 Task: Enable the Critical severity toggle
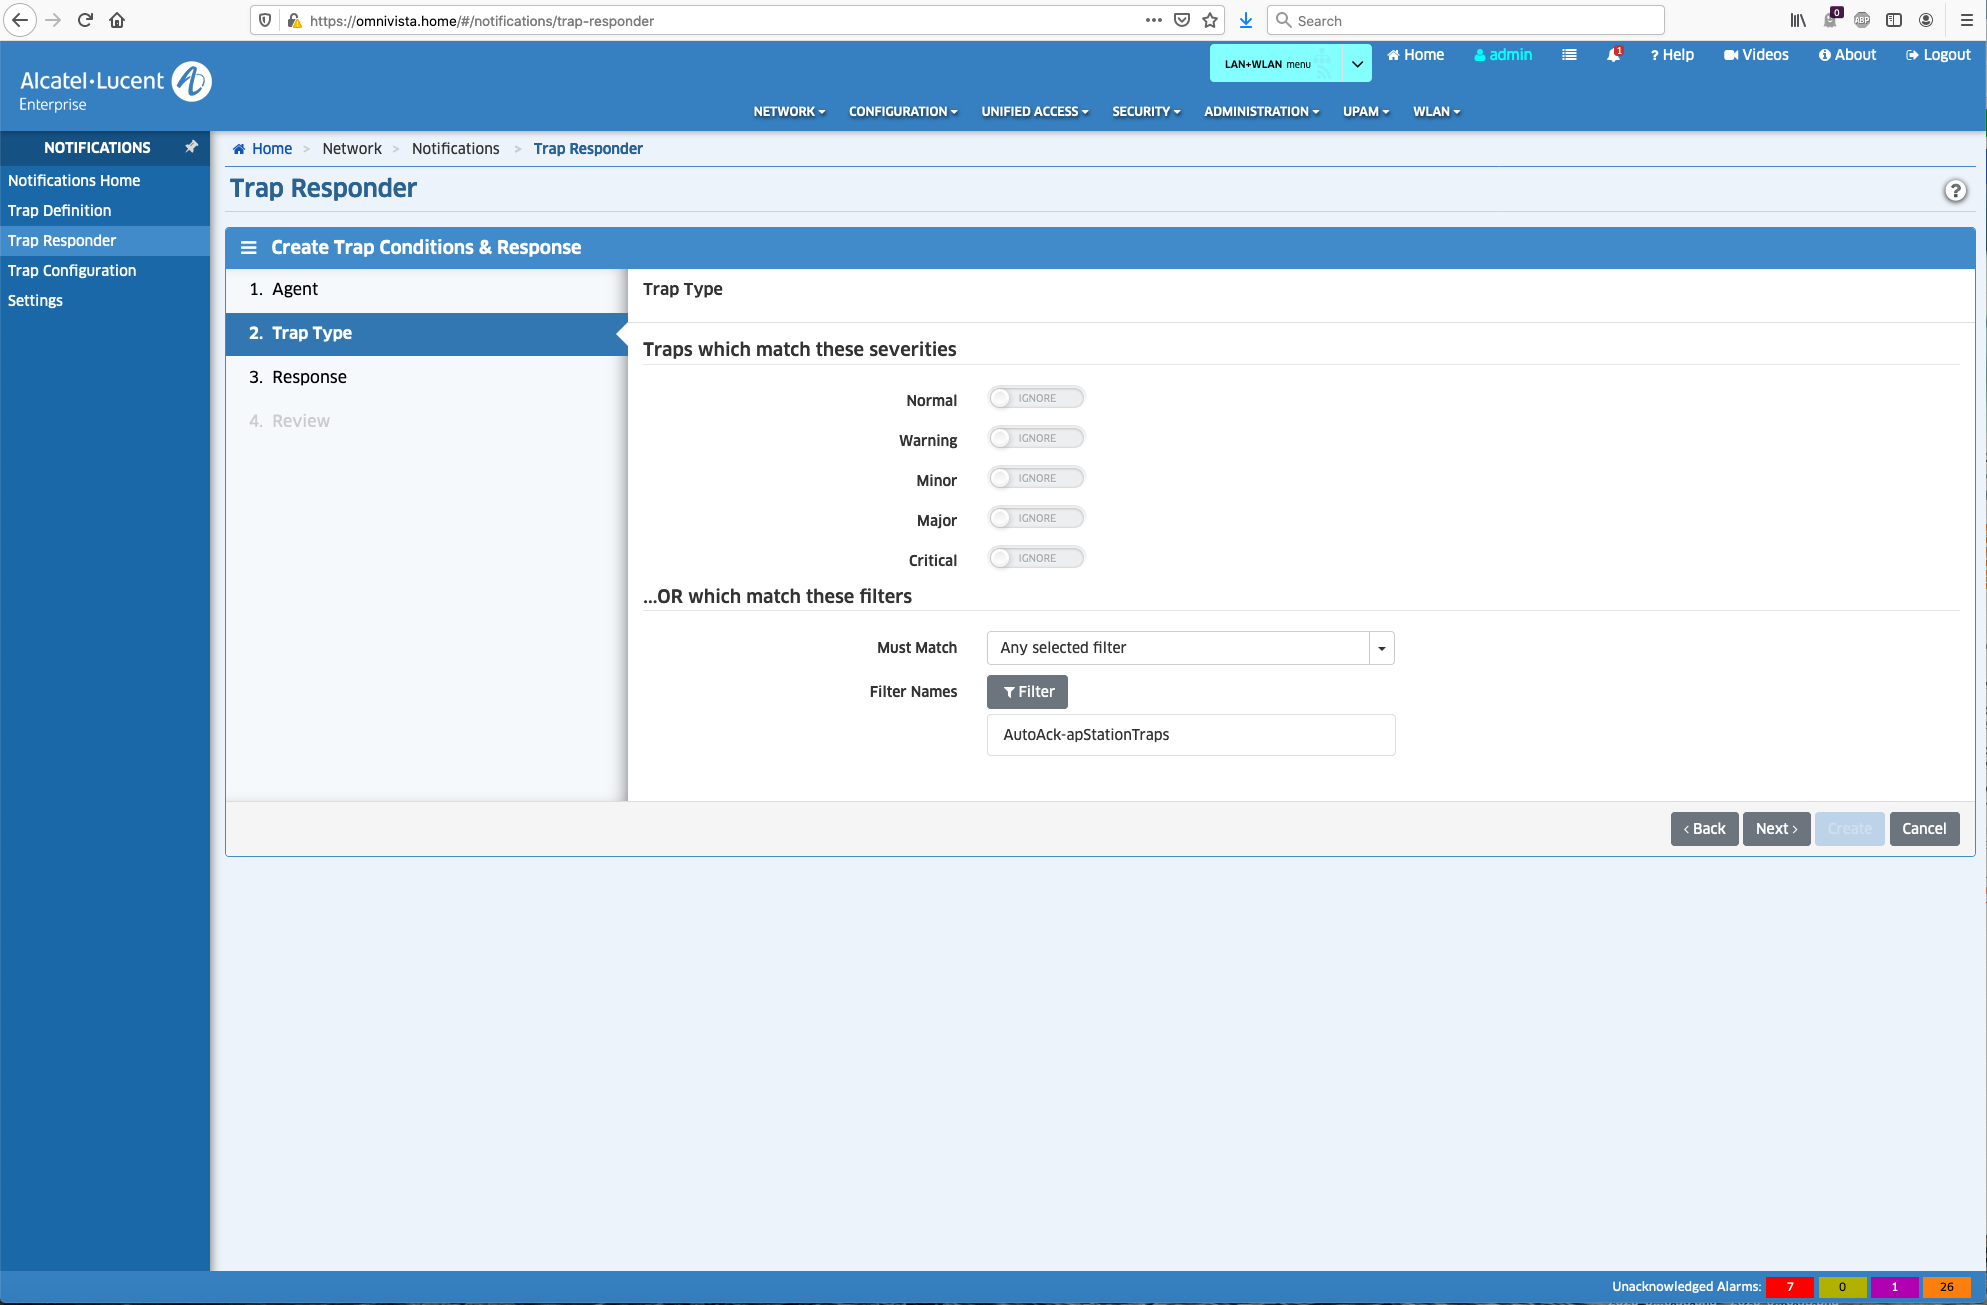click(1035, 558)
